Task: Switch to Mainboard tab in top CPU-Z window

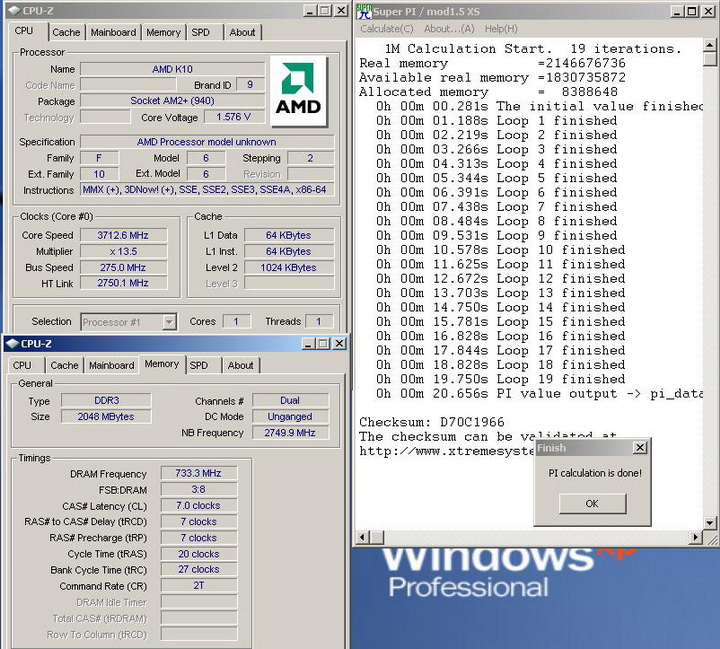Action: point(113,33)
